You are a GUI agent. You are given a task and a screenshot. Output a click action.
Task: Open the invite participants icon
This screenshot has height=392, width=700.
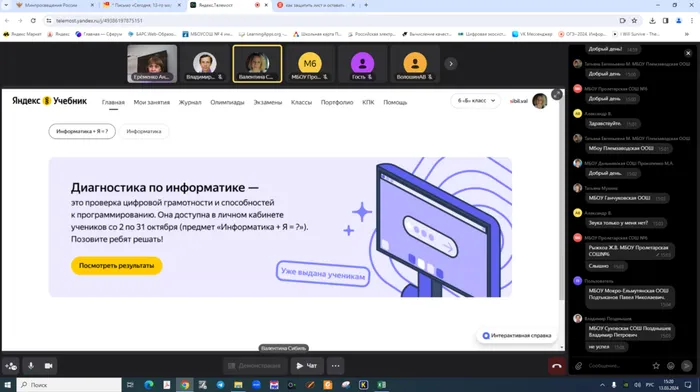click(11, 366)
